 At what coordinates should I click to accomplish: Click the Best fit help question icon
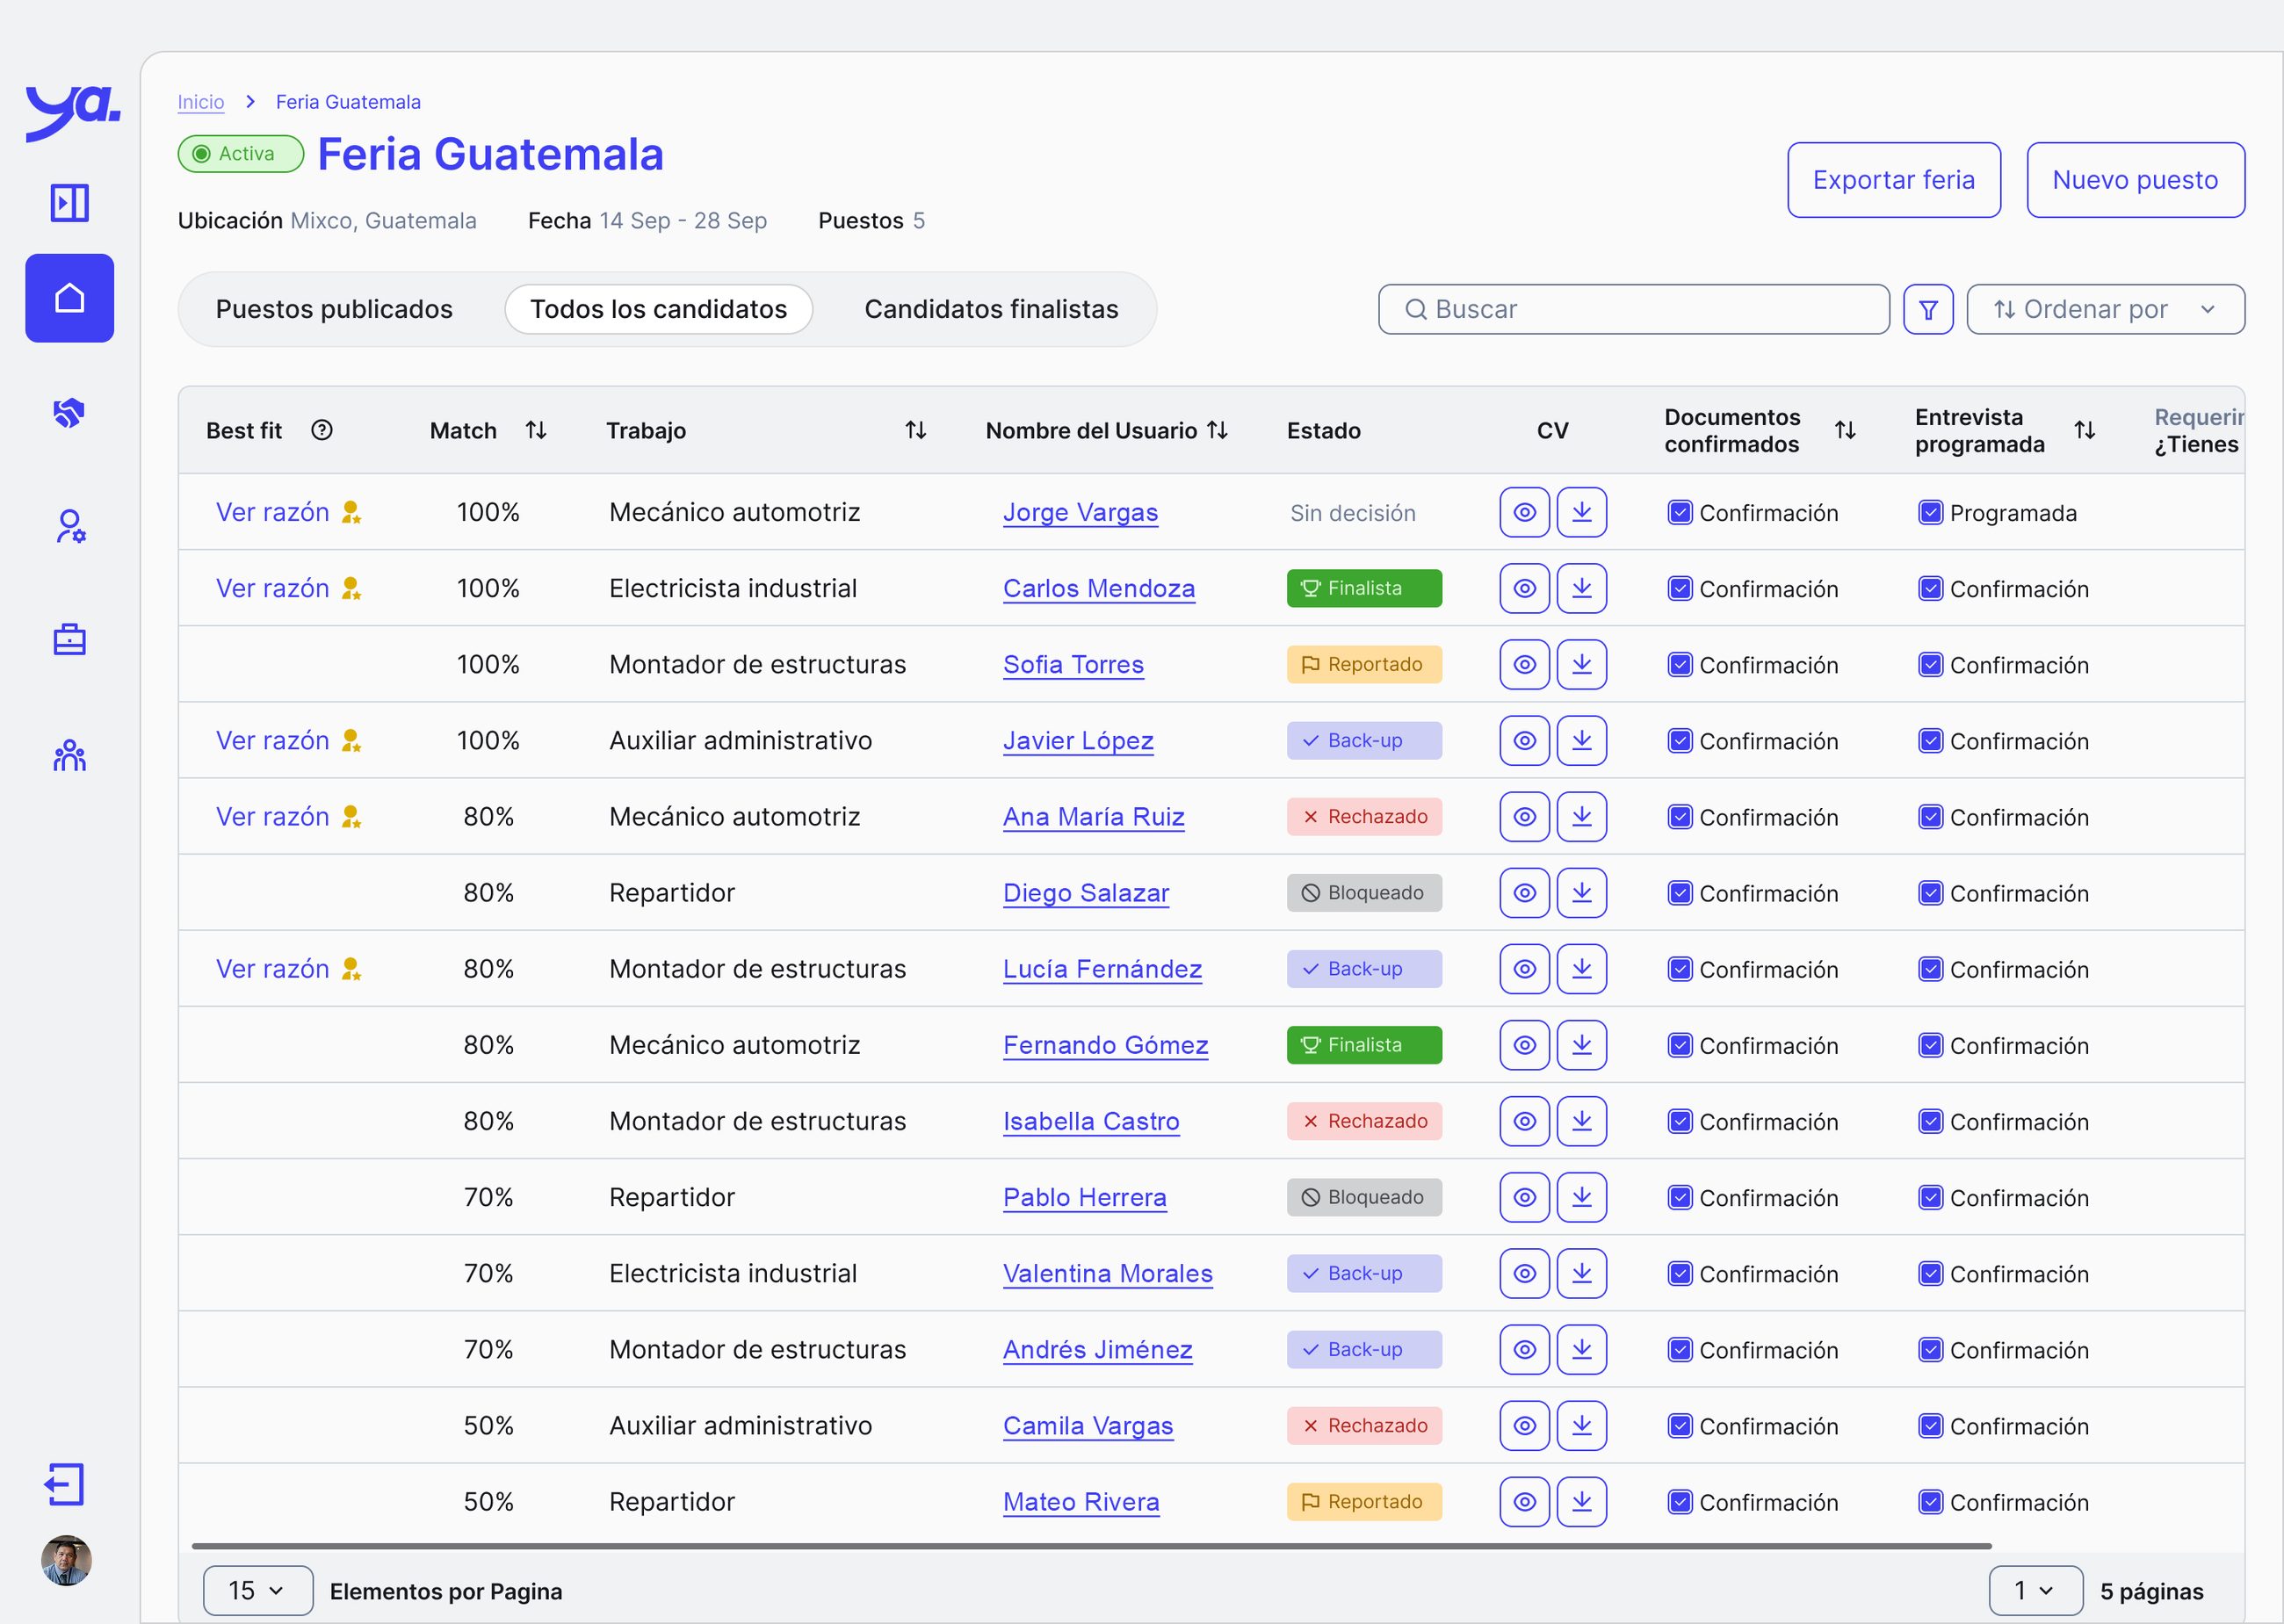coord(321,430)
